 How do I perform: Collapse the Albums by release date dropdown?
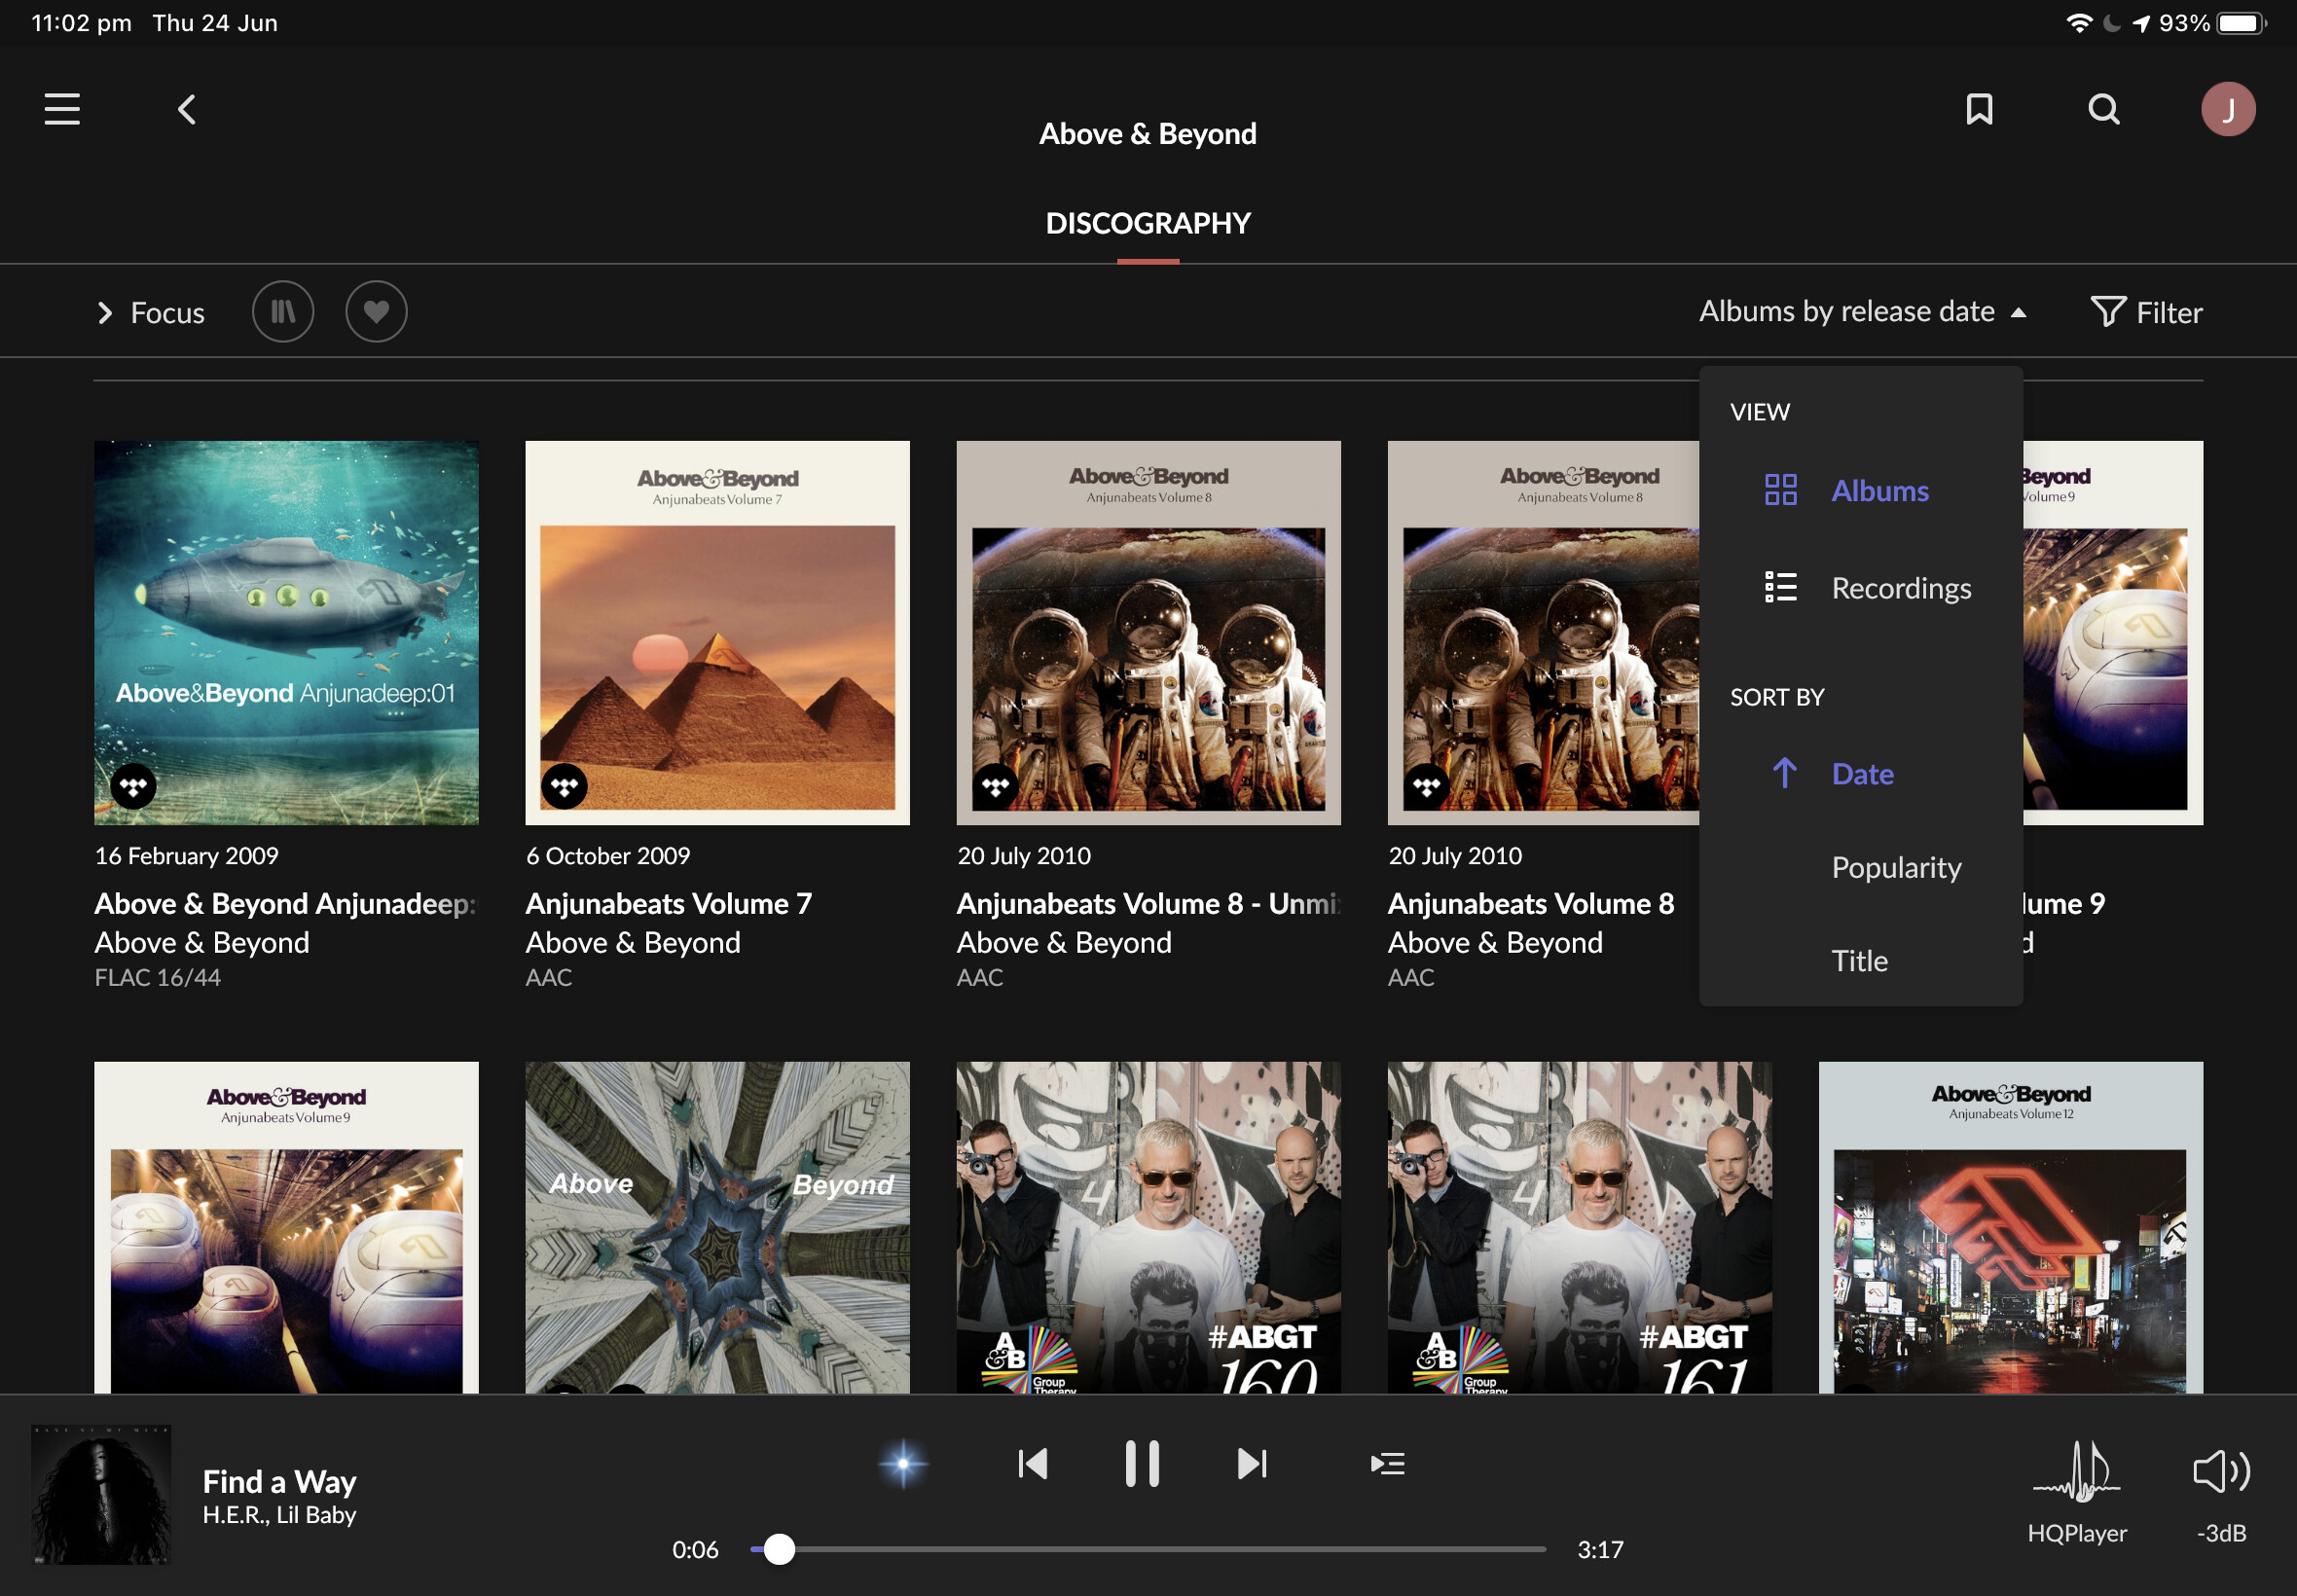click(x=1862, y=312)
